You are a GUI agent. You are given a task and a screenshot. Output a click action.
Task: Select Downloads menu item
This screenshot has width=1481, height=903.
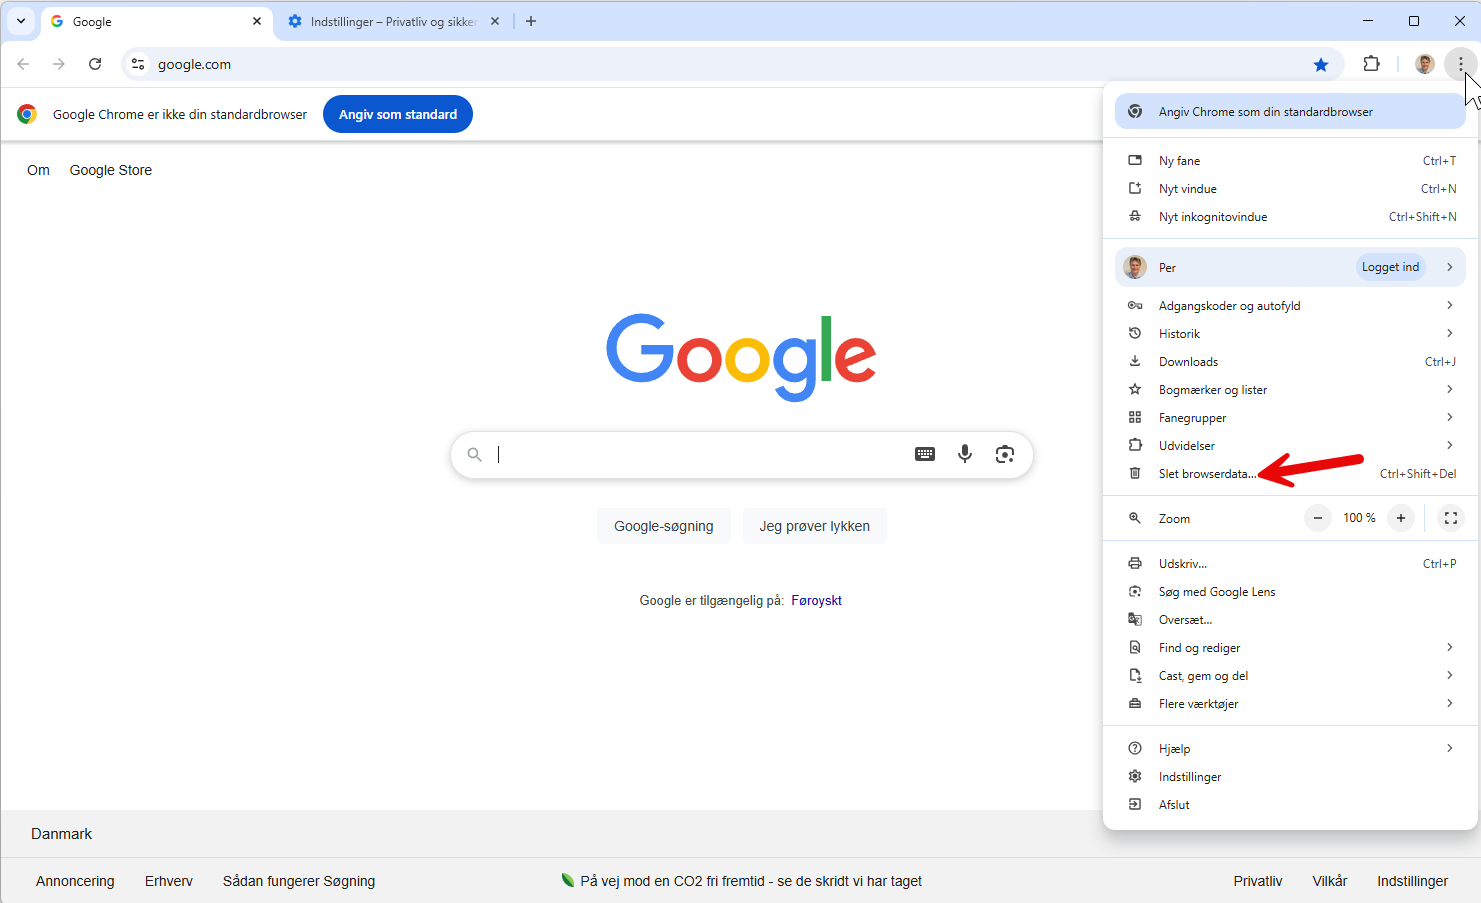click(1290, 362)
